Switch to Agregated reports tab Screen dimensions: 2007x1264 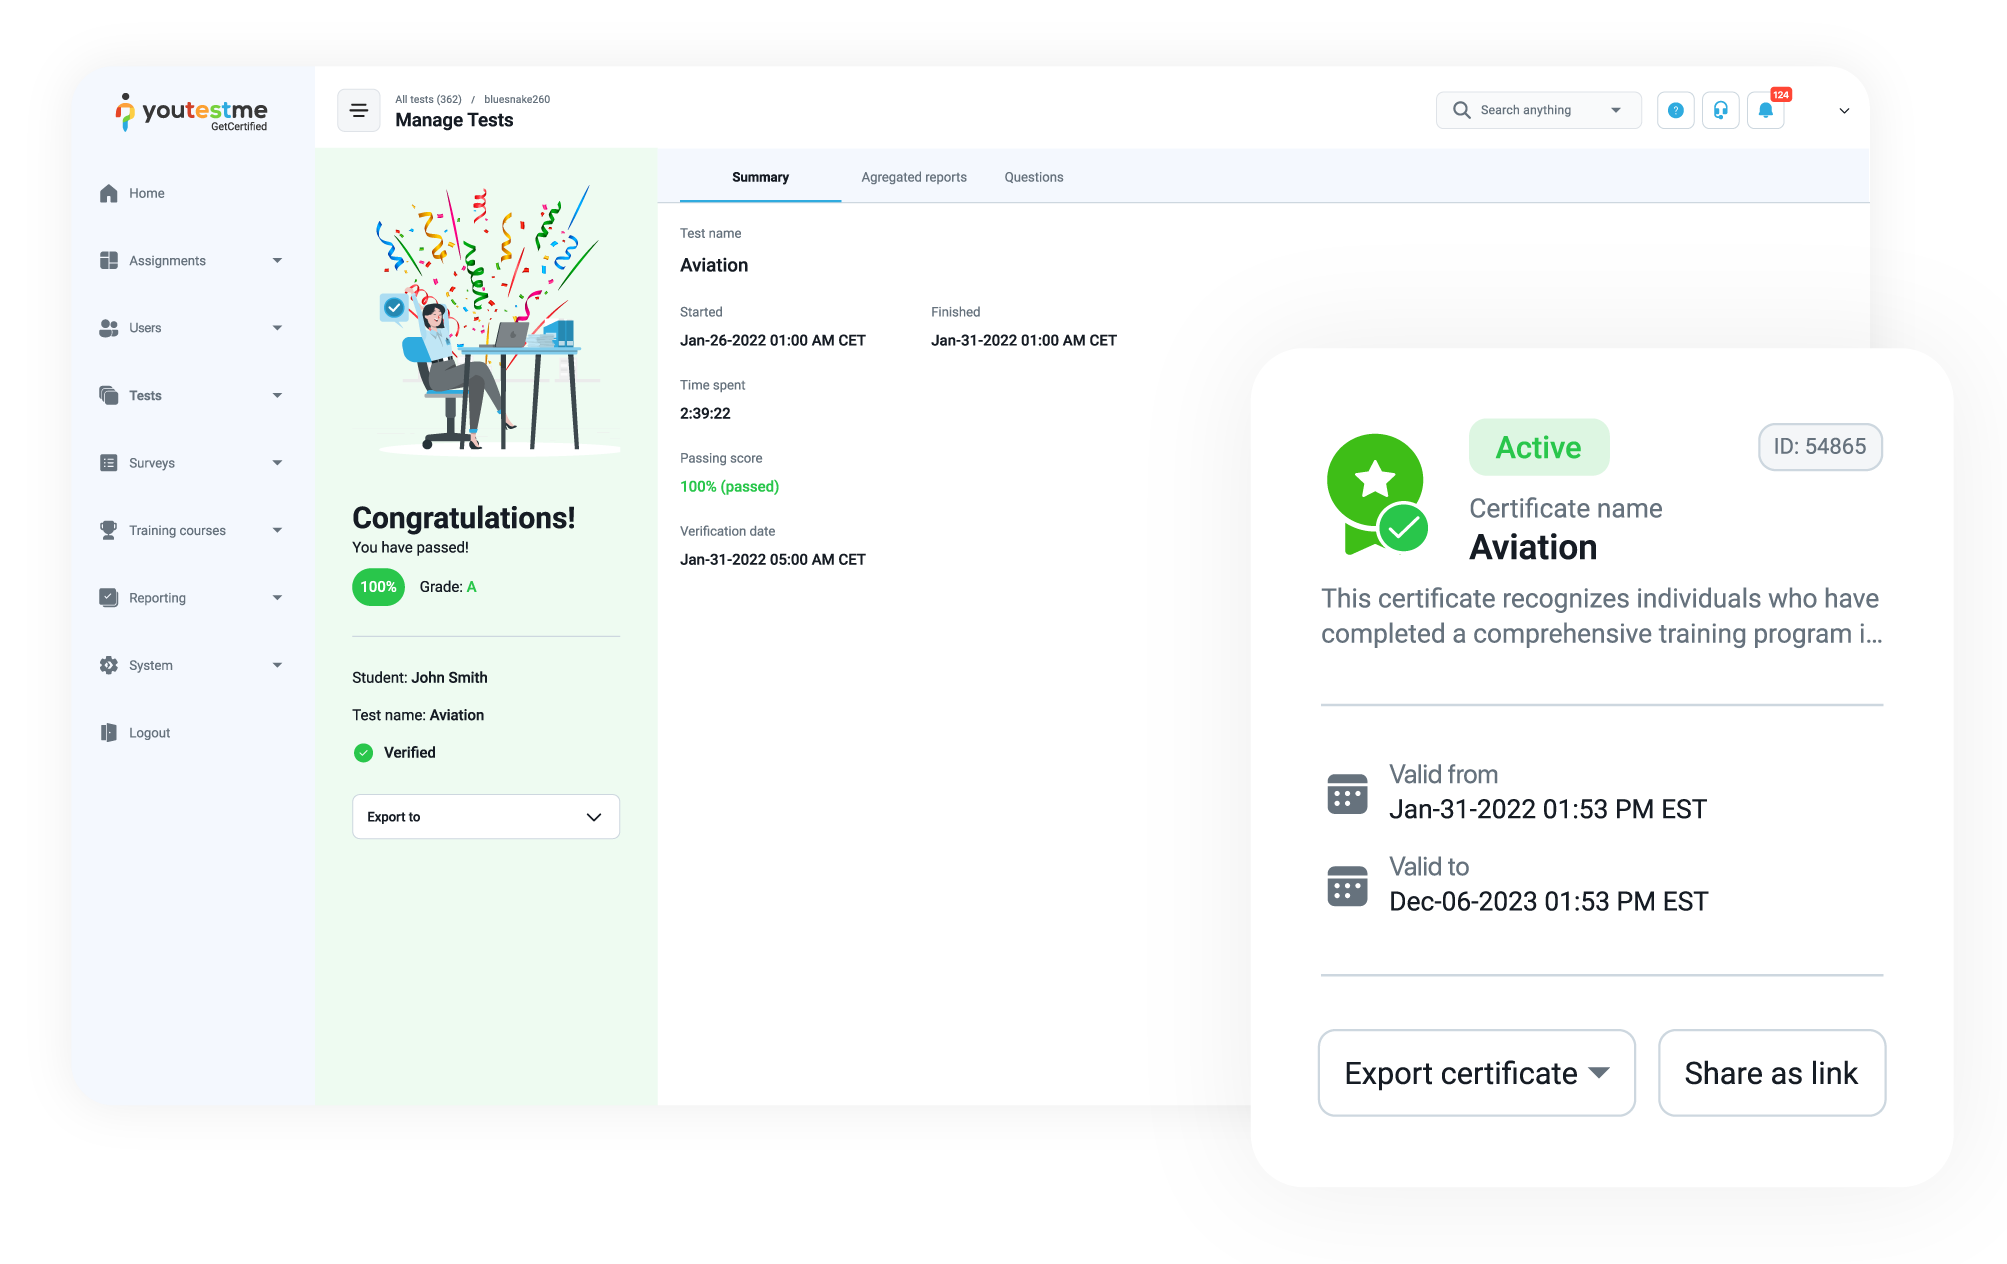(x=913, y=177)
